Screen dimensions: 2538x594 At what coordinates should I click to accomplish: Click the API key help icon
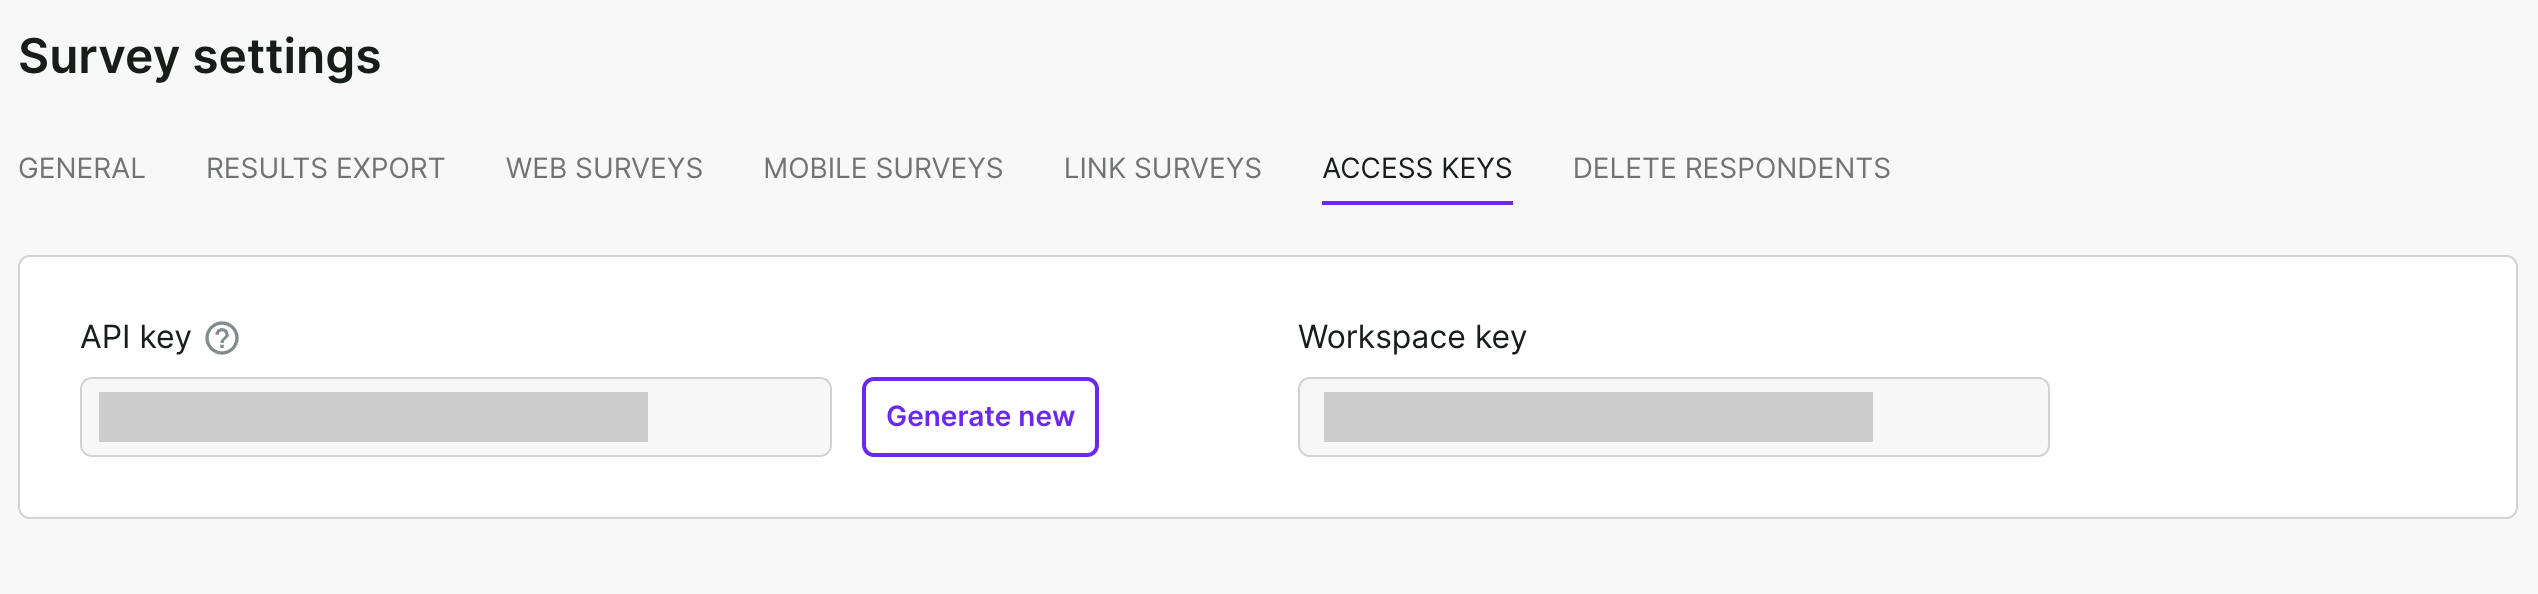(x=222, y=339)
